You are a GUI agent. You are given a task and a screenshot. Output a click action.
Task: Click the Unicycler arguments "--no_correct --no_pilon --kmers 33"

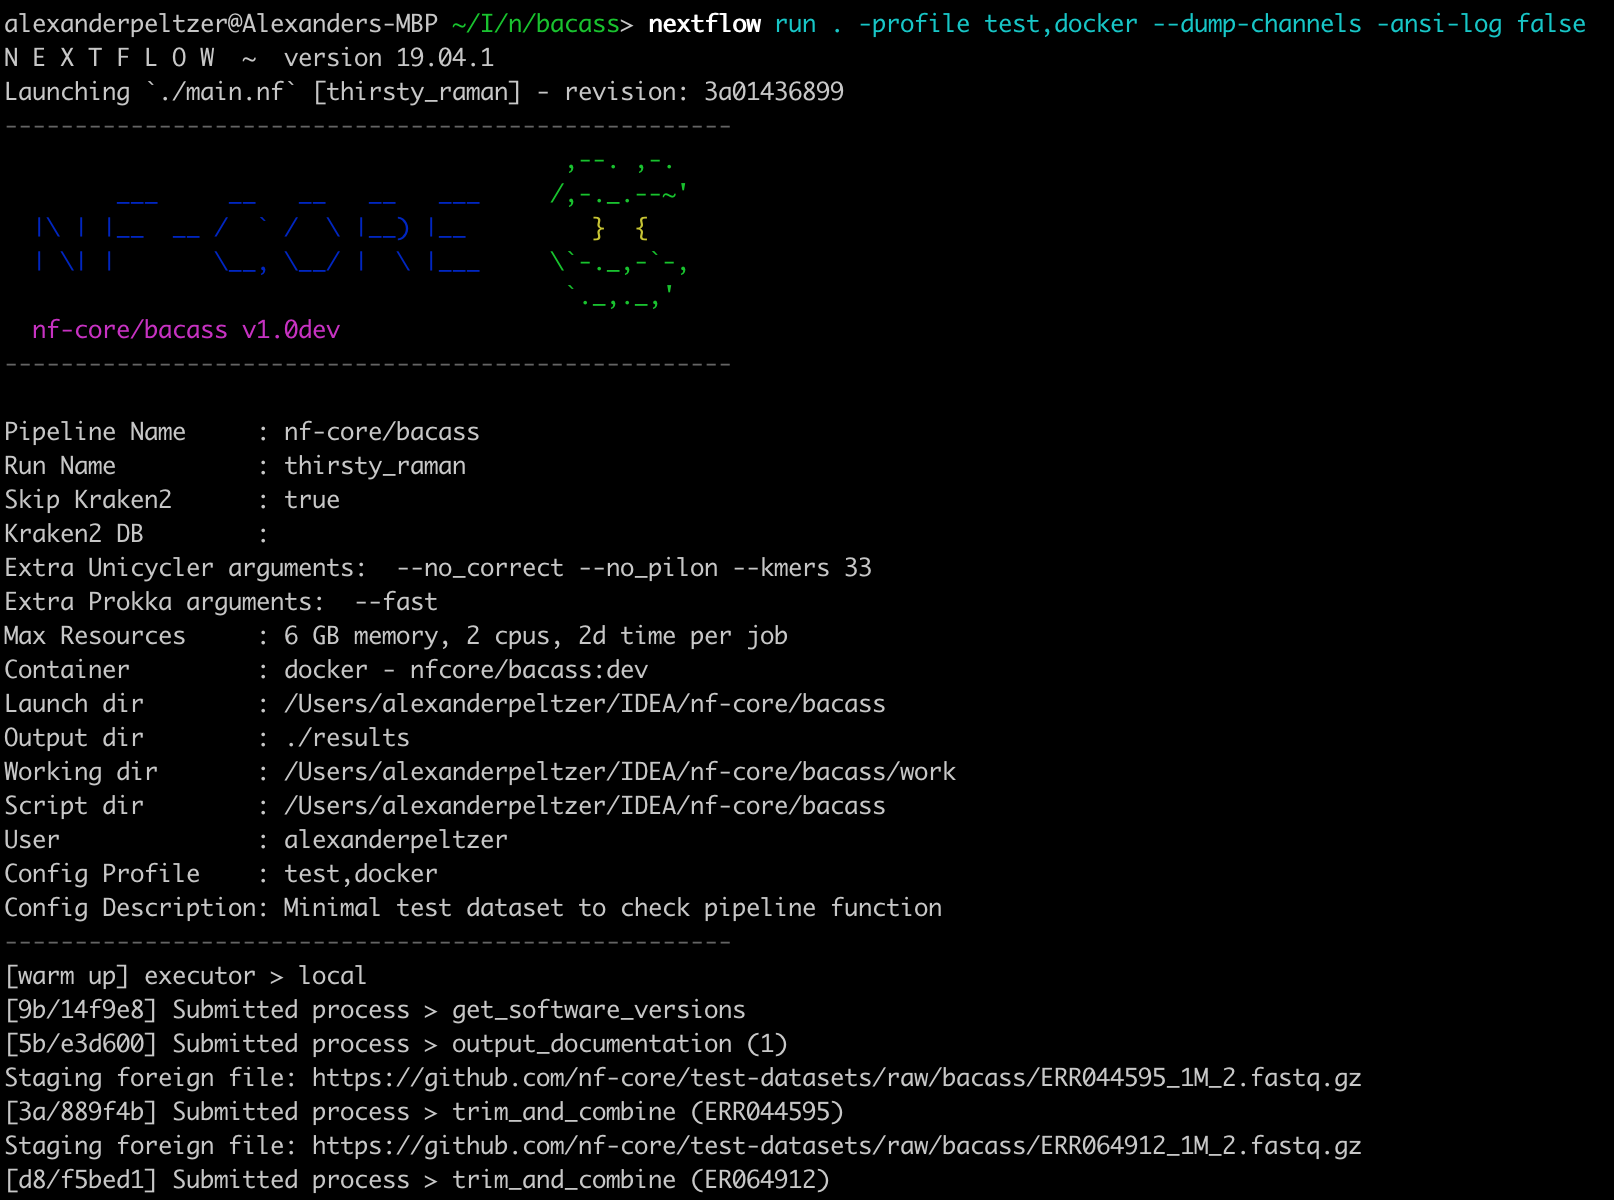[634, 568]
